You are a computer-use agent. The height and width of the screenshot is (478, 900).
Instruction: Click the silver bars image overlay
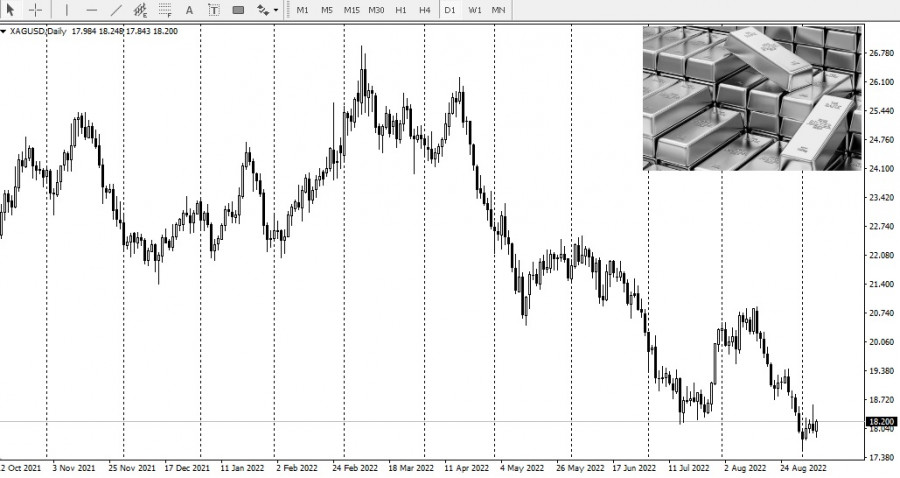coord(752,98)
